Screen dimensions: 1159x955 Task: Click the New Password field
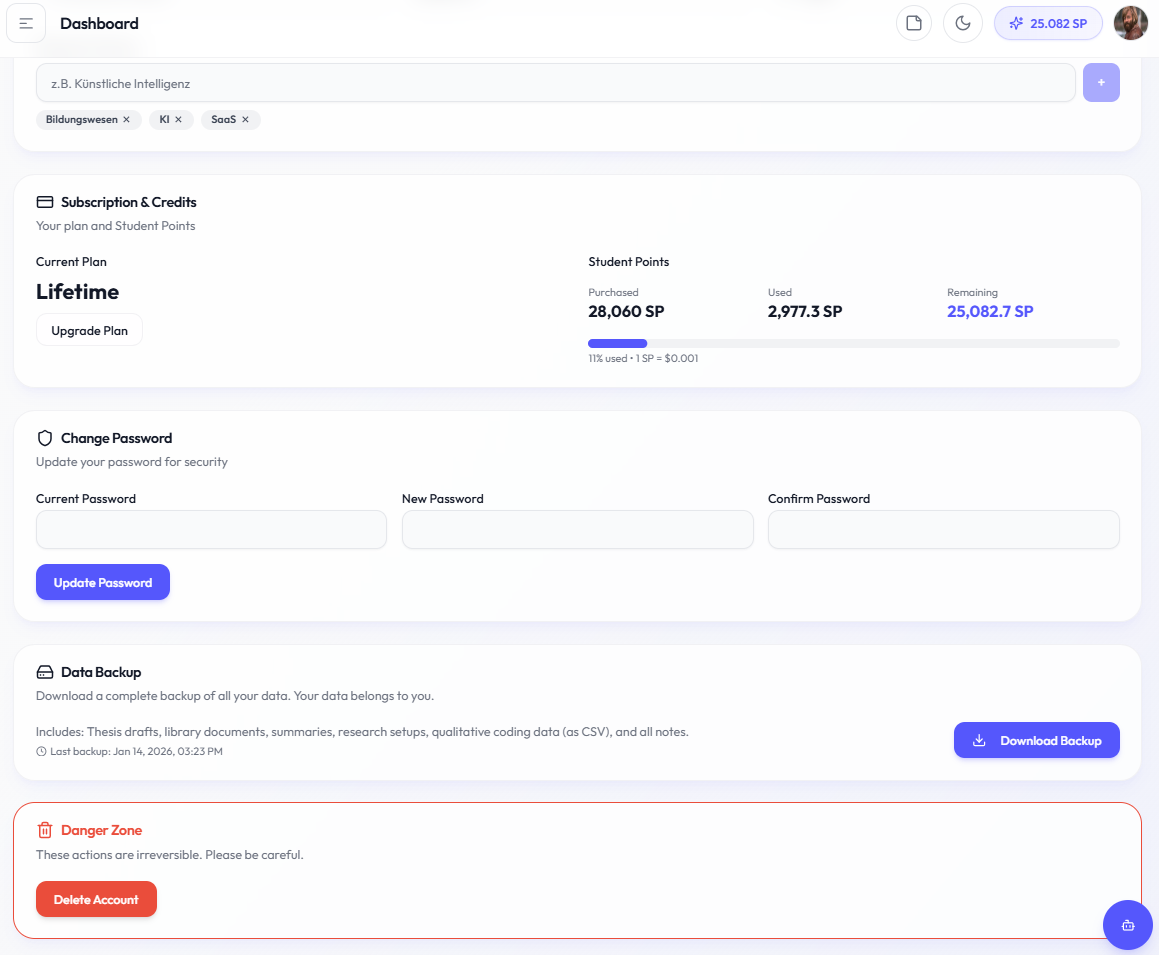point(577,529)
